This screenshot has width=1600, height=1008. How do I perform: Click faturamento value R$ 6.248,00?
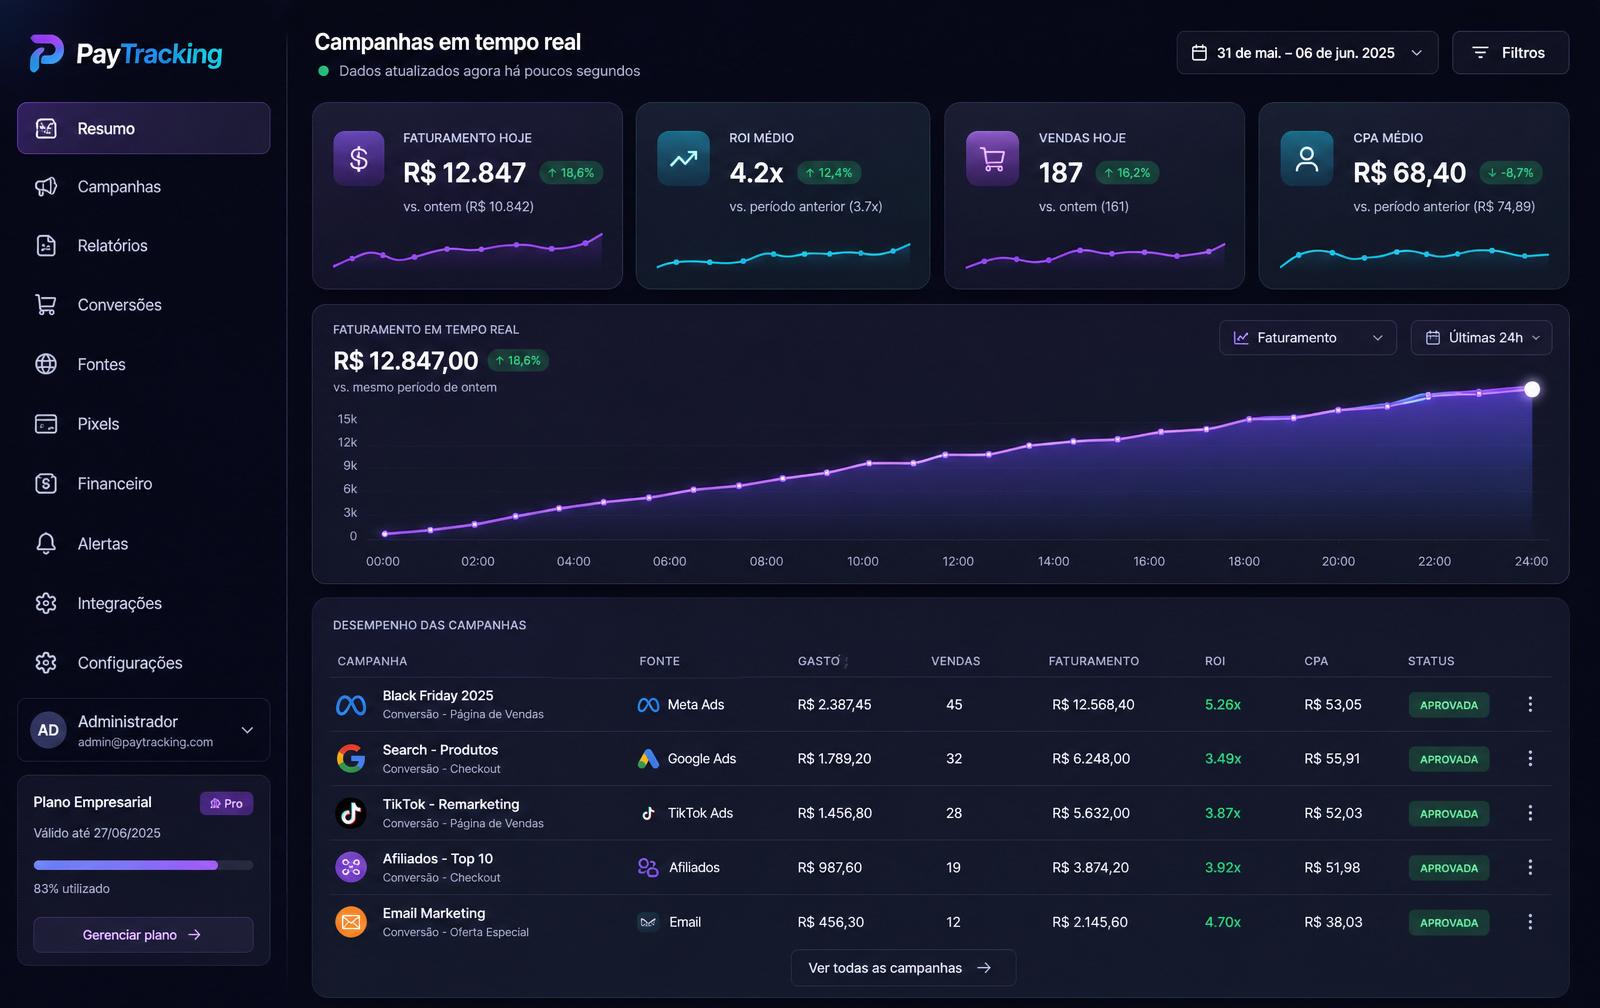coord(1091,759)
